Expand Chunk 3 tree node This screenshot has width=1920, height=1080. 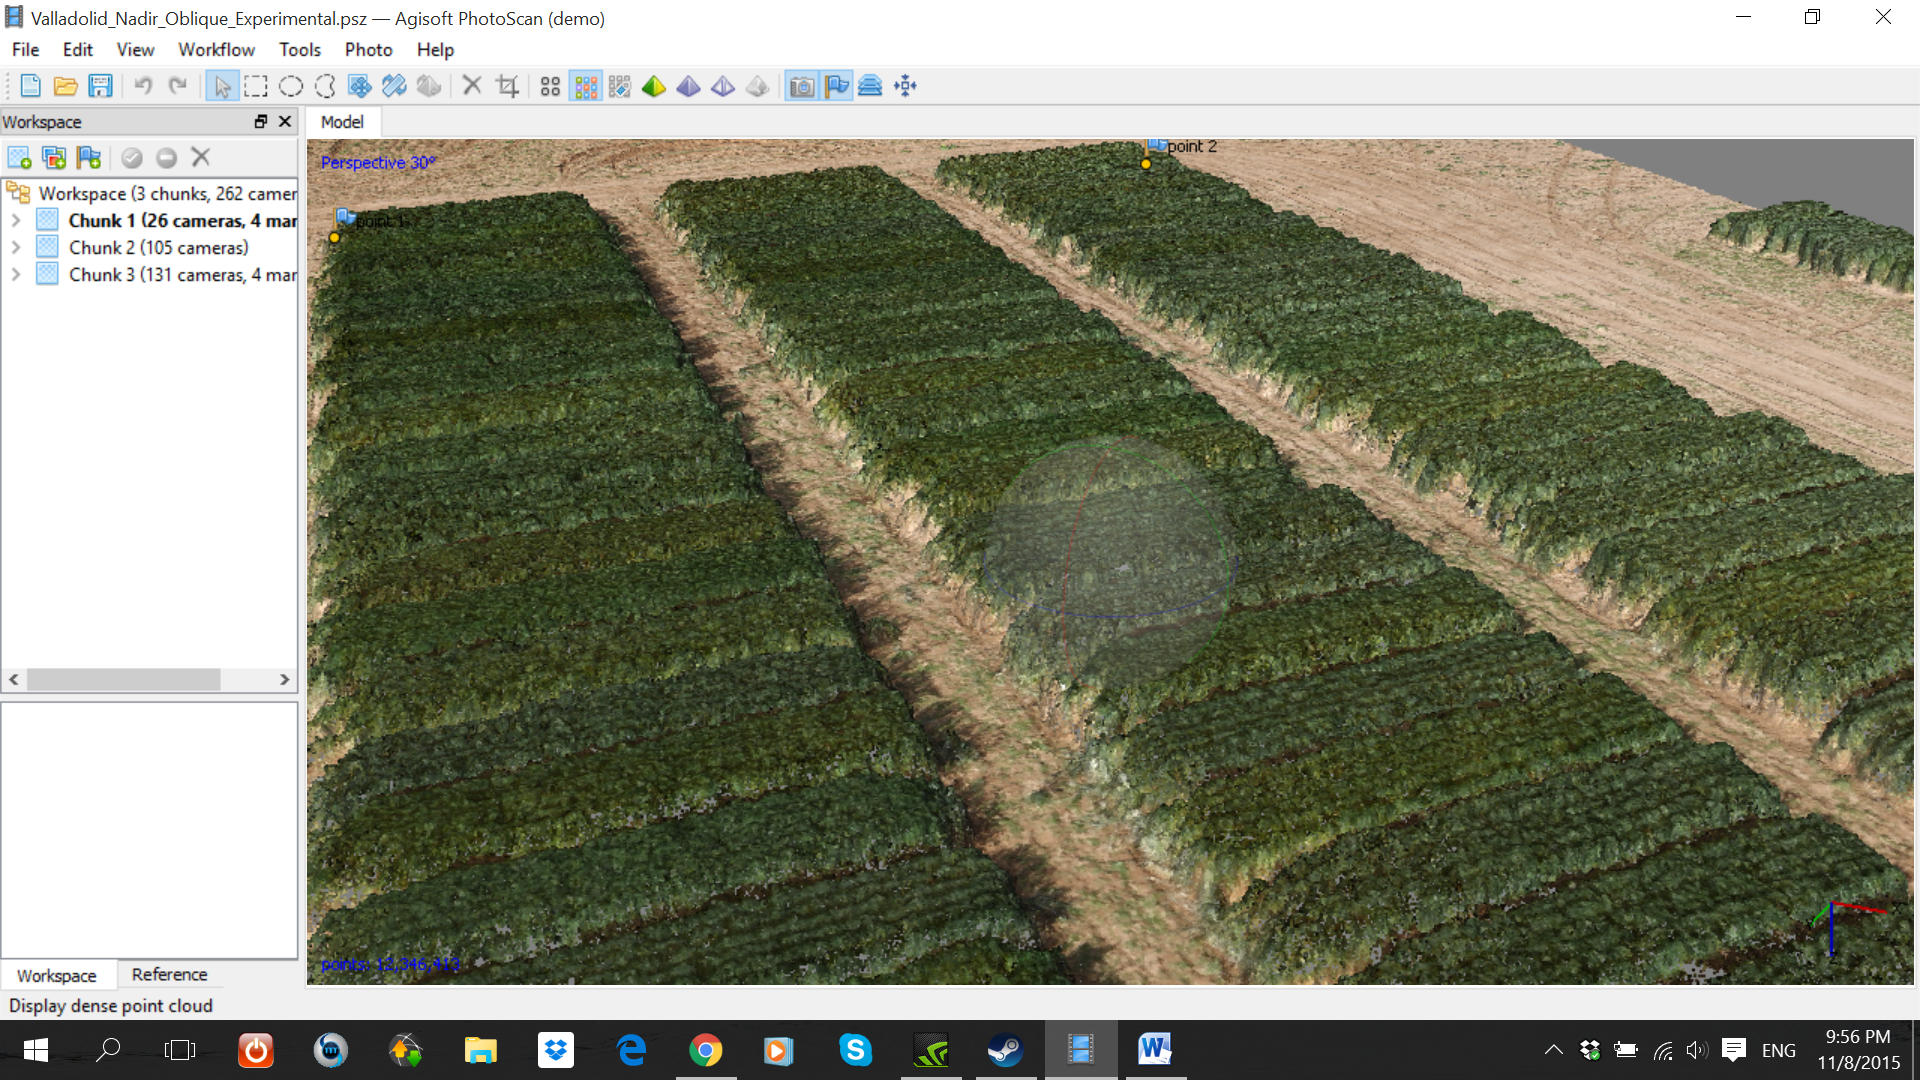point(16,274)
